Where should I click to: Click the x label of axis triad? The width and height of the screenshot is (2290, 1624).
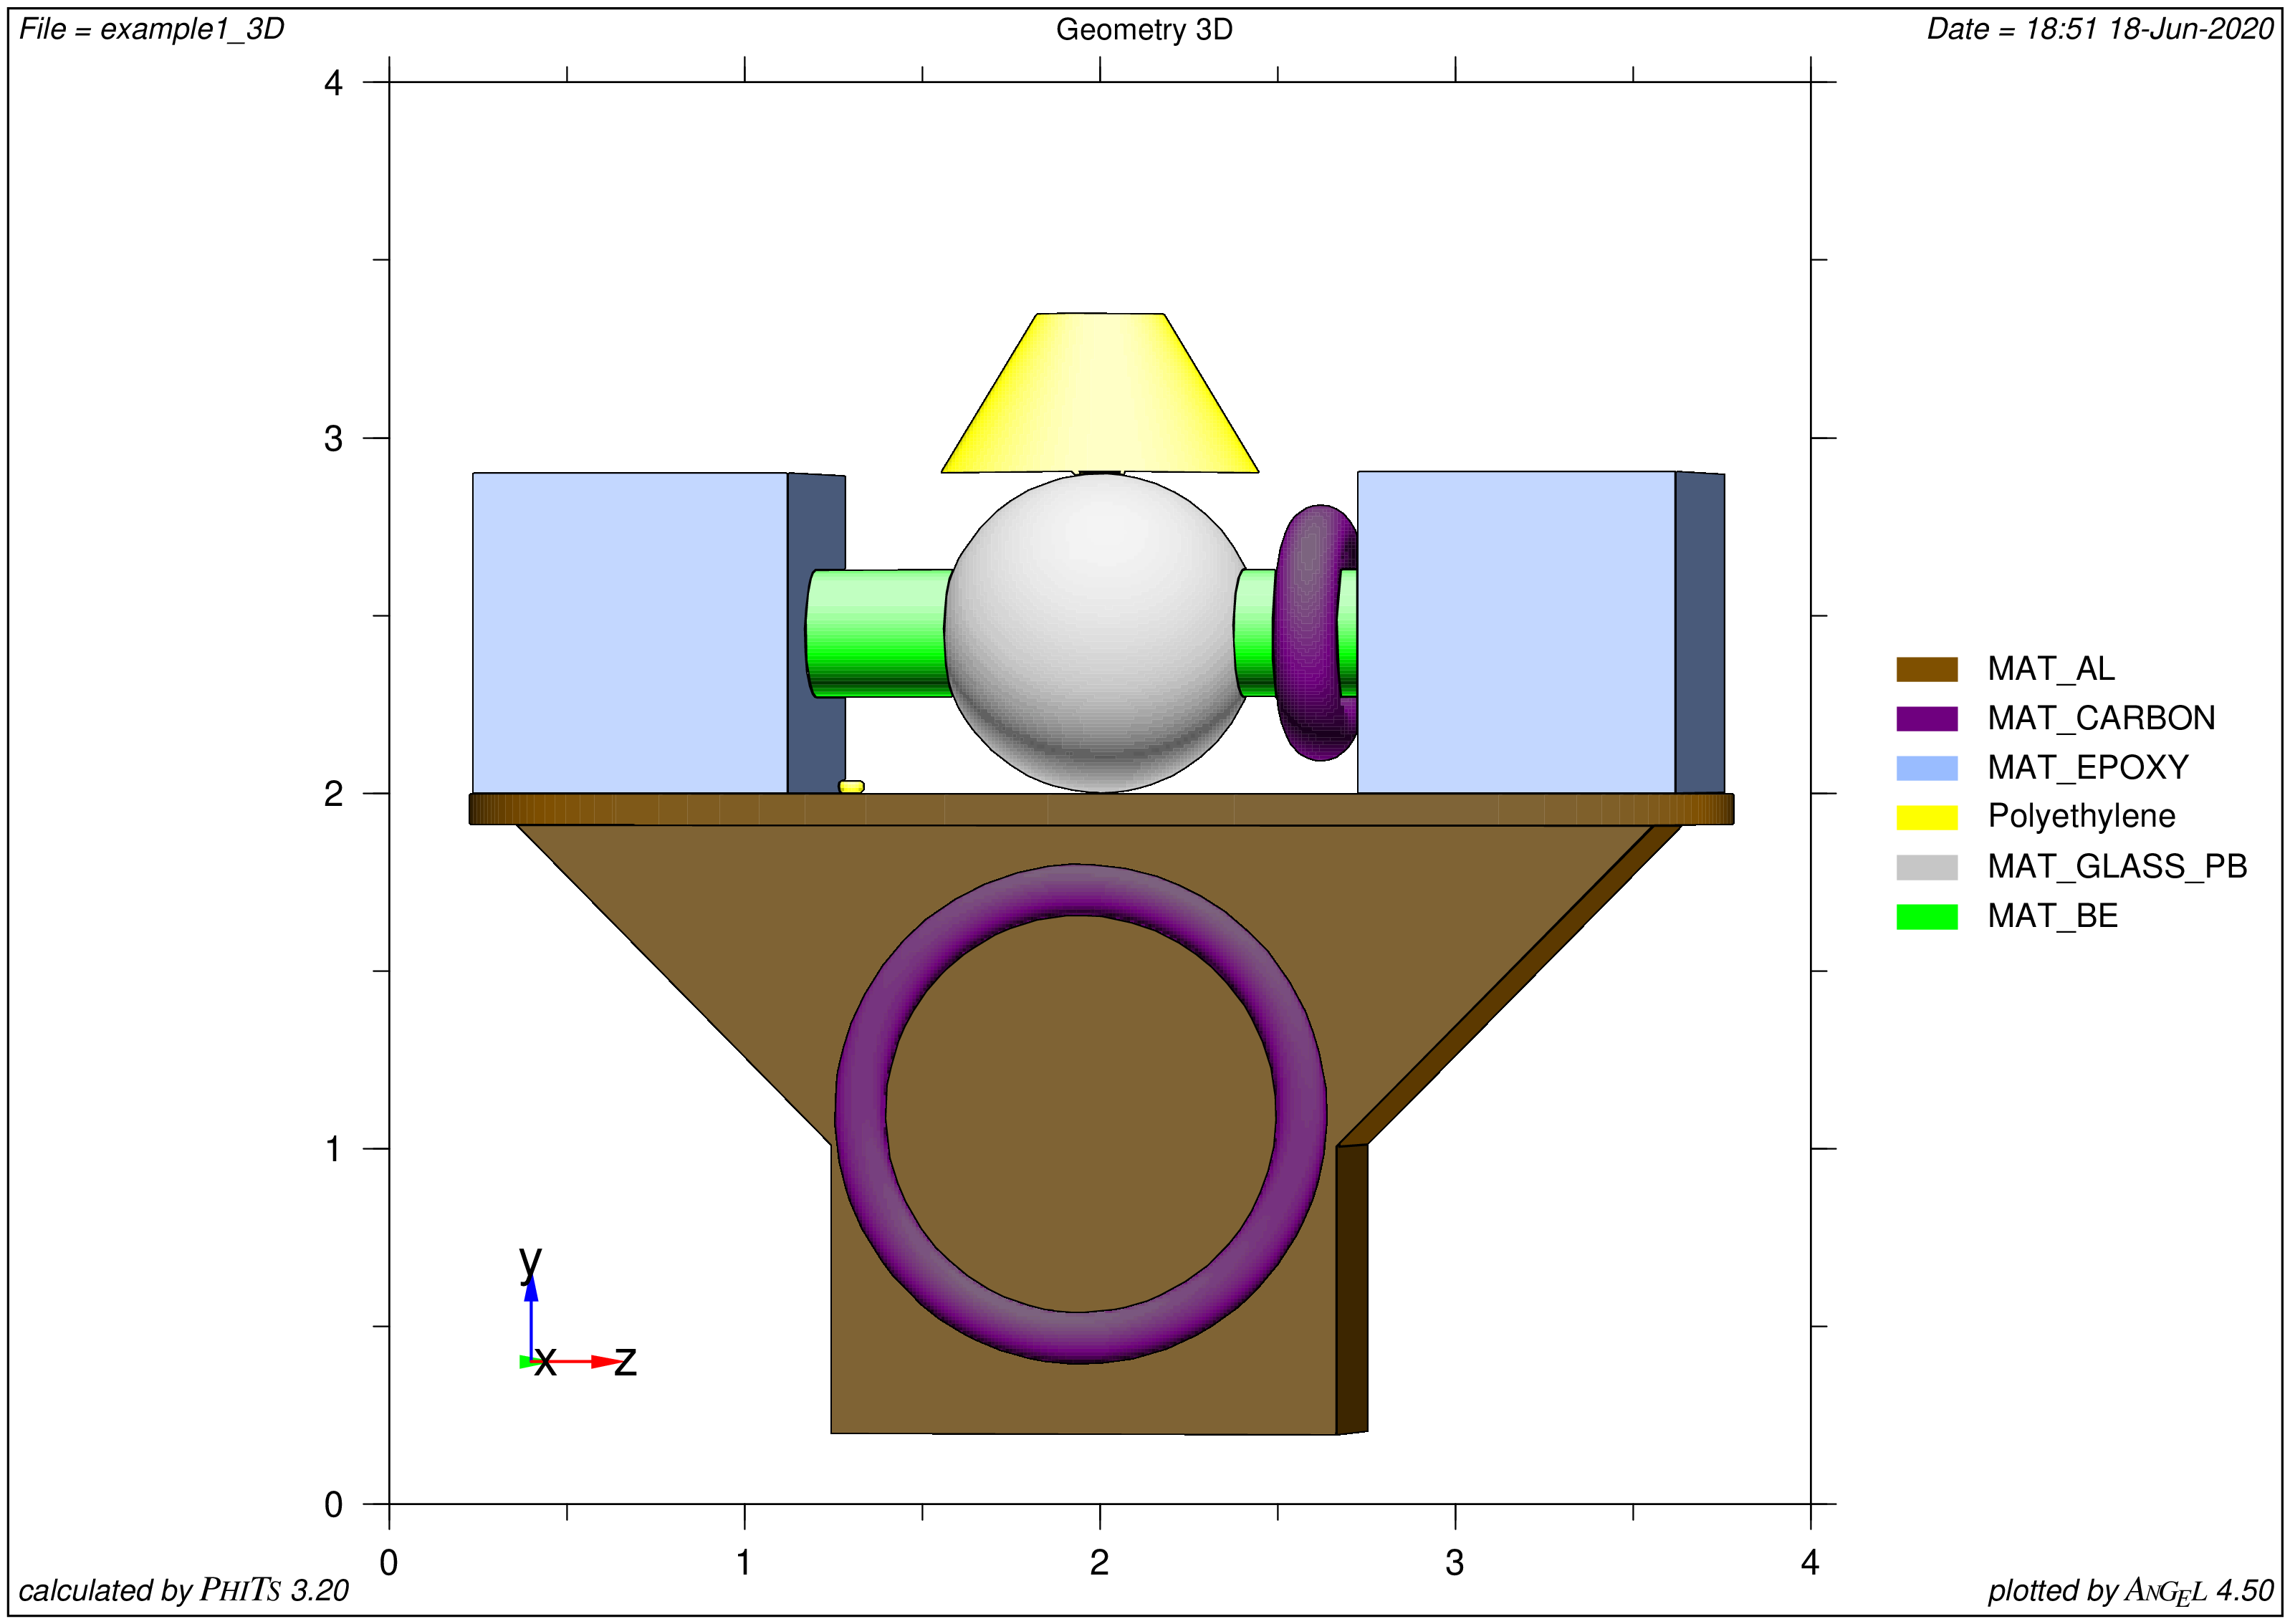(545, 1362)
